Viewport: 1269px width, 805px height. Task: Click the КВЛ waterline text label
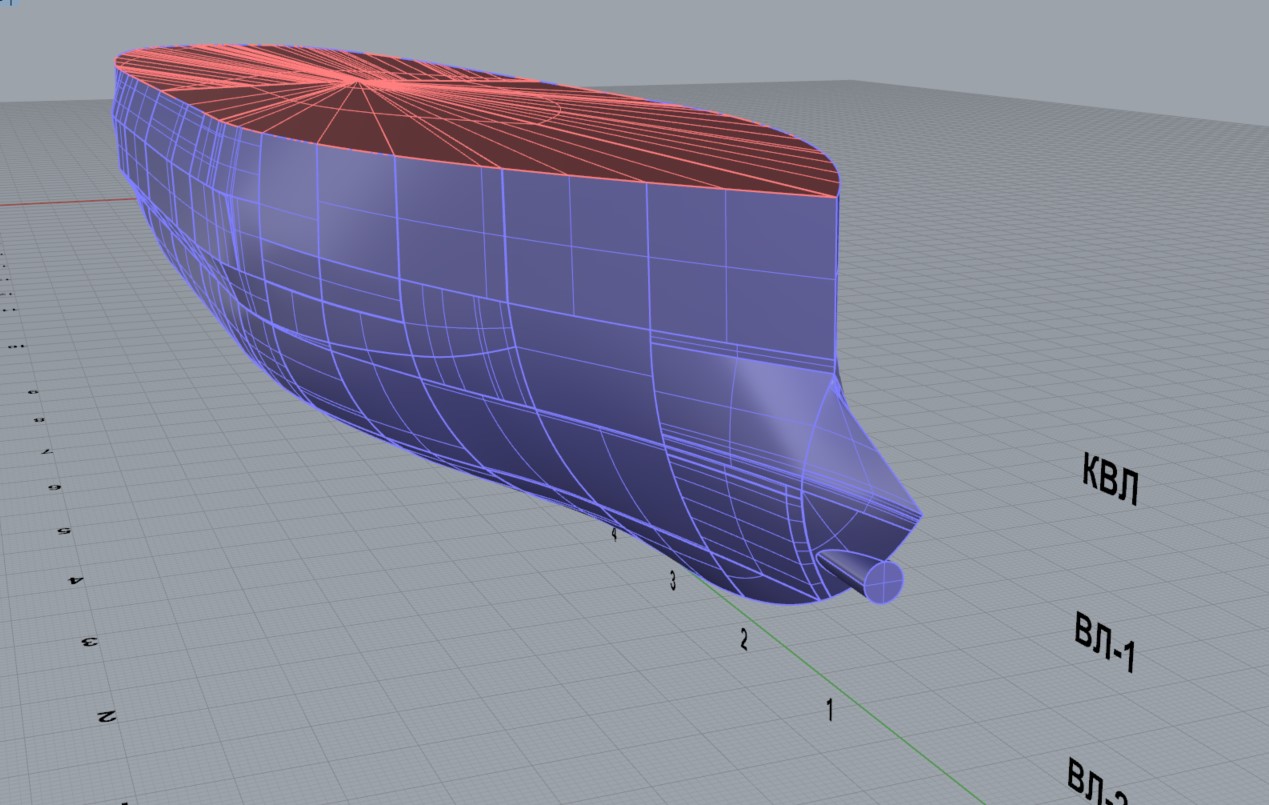pyautogui.click(x=1110, y=480)
